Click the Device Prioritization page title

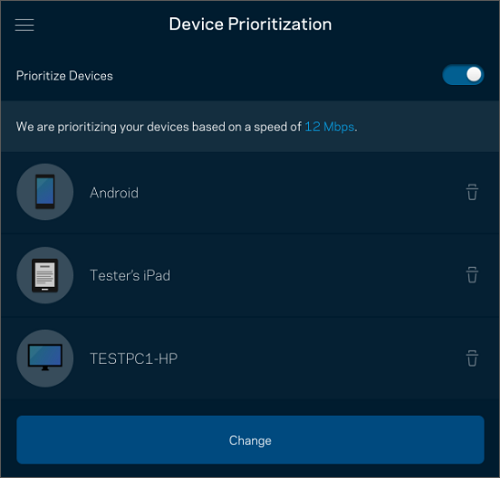[250, 24]
